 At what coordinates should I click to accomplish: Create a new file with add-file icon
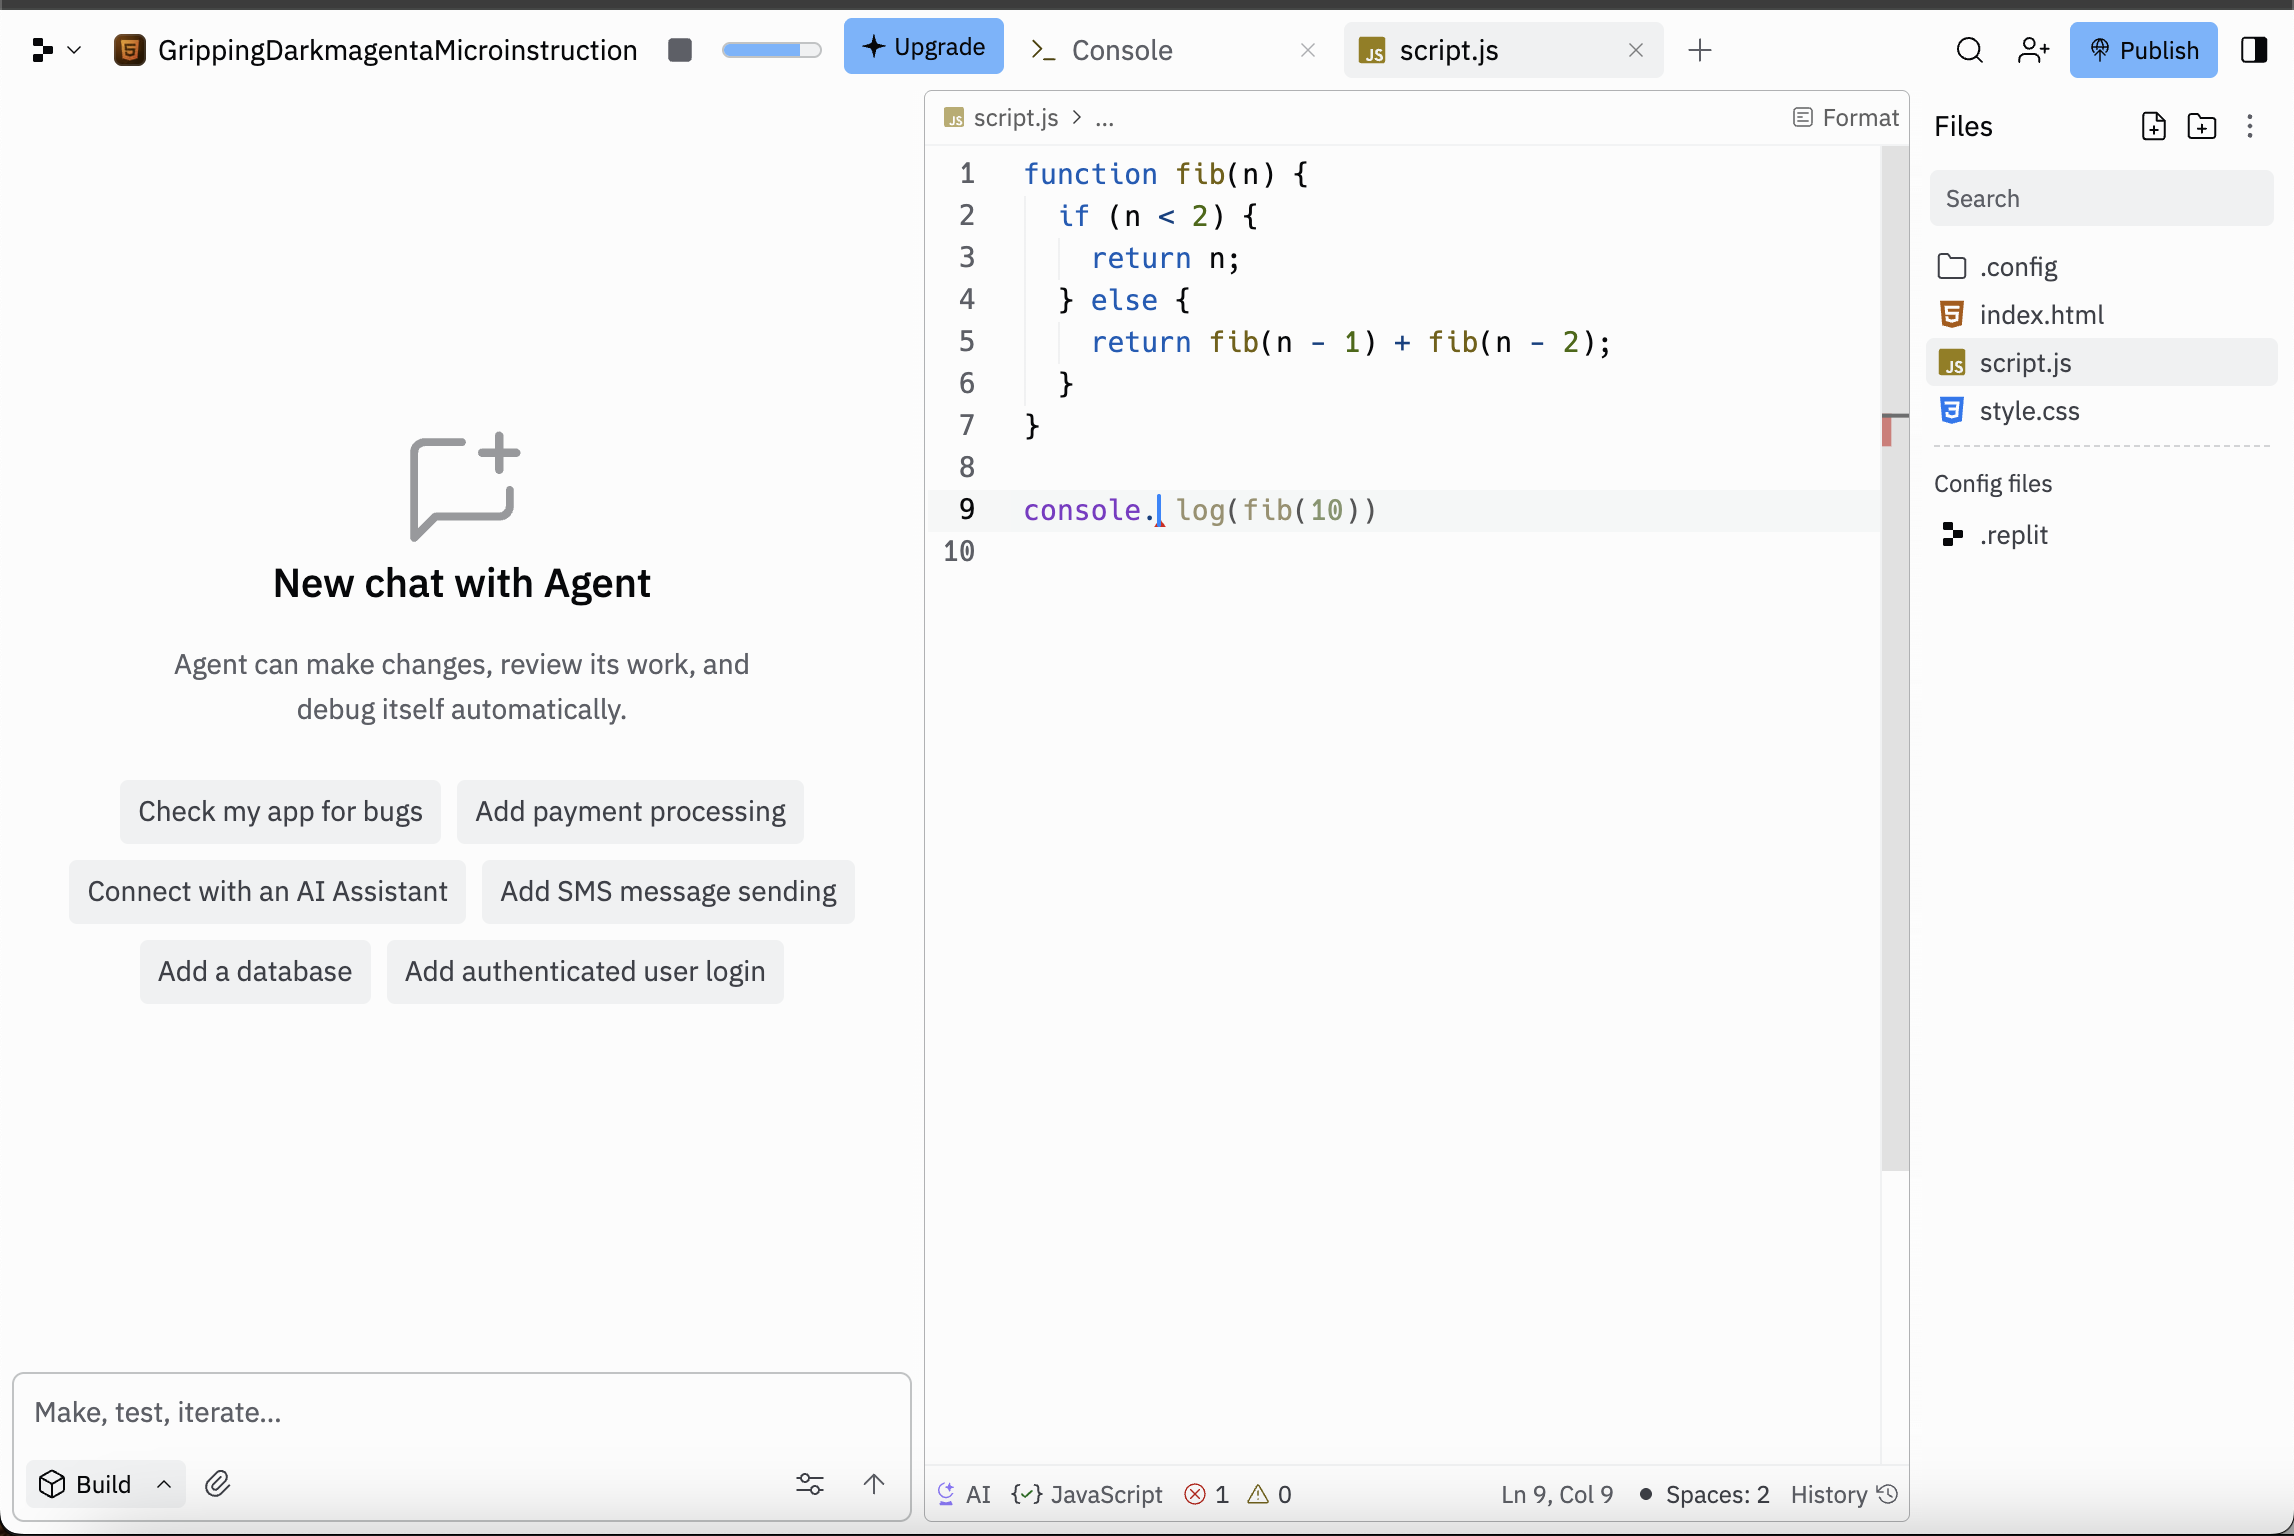click(2153, 126)
